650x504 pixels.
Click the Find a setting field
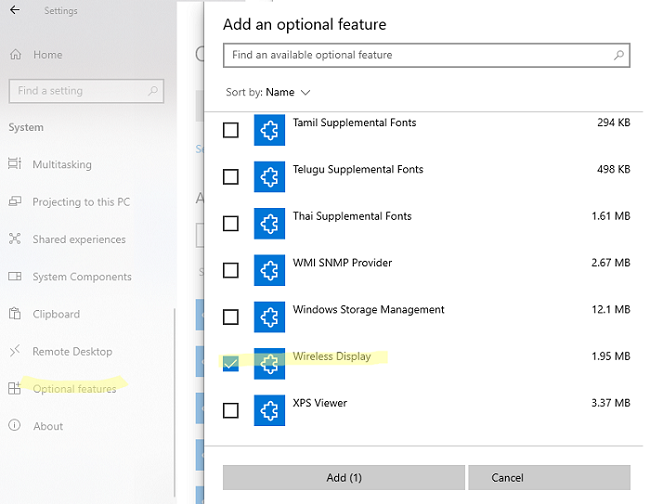(86, 91)
